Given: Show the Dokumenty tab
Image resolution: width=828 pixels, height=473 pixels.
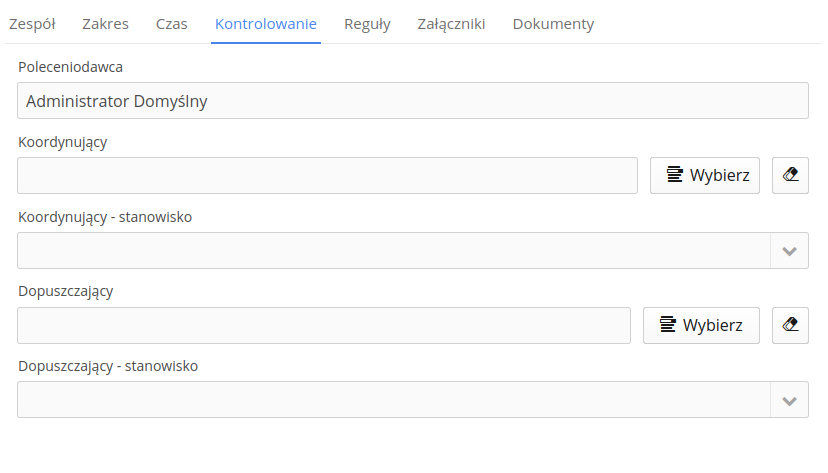Looking at the screenshot, I should 553,24.
